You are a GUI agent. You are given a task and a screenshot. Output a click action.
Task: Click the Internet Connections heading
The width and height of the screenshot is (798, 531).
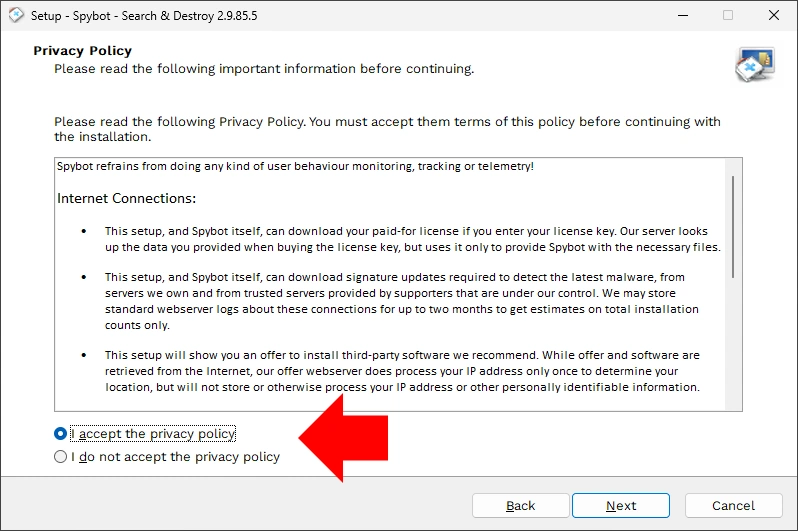tap(126, 198)
